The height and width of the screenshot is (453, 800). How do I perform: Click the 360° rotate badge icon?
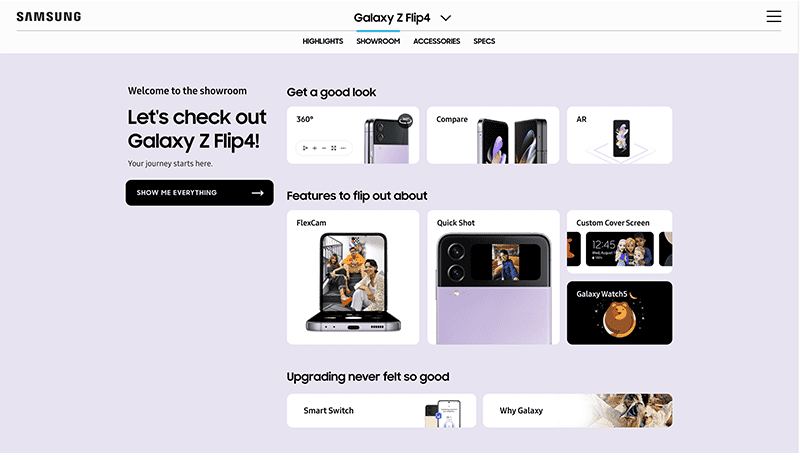(405, 120)
